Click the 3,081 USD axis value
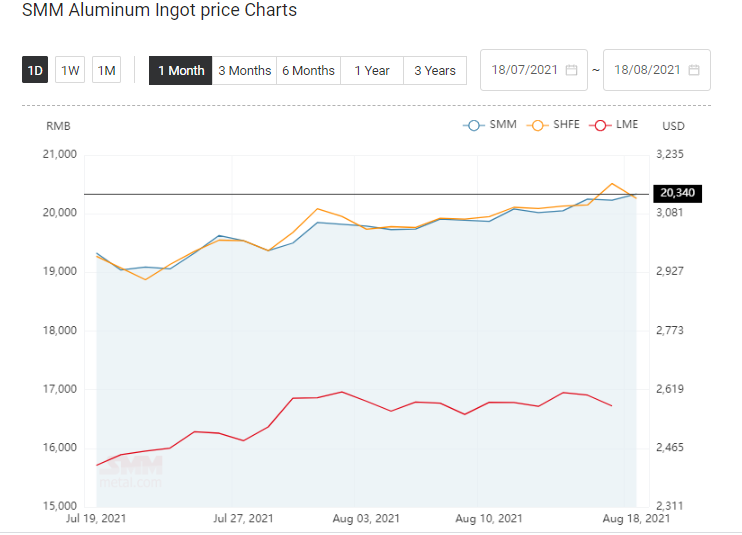Viewport: 742px width, 535px height. click(670, 212)
